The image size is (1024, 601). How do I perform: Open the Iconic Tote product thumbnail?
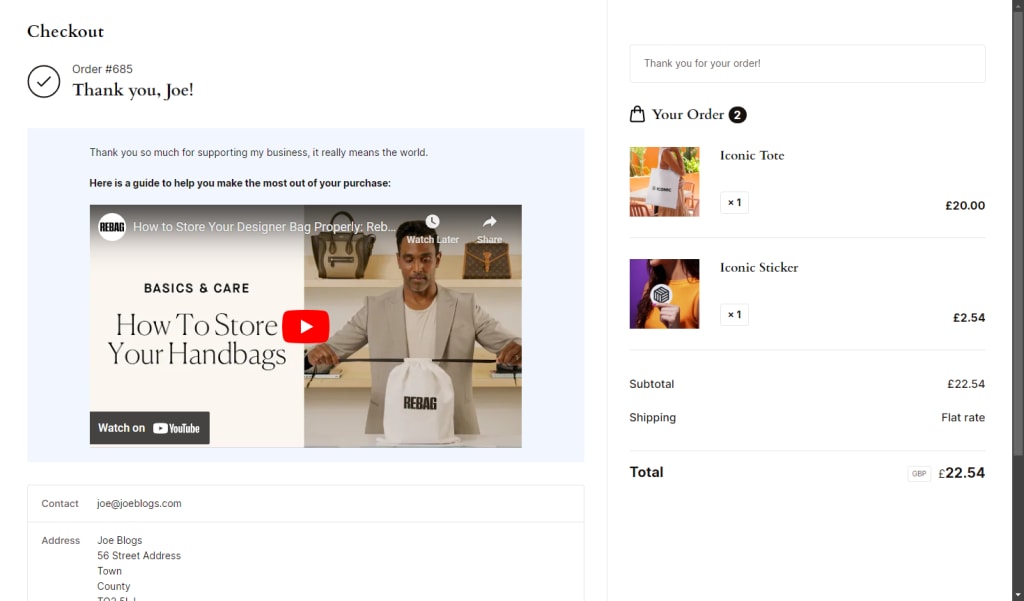(664, 182)
